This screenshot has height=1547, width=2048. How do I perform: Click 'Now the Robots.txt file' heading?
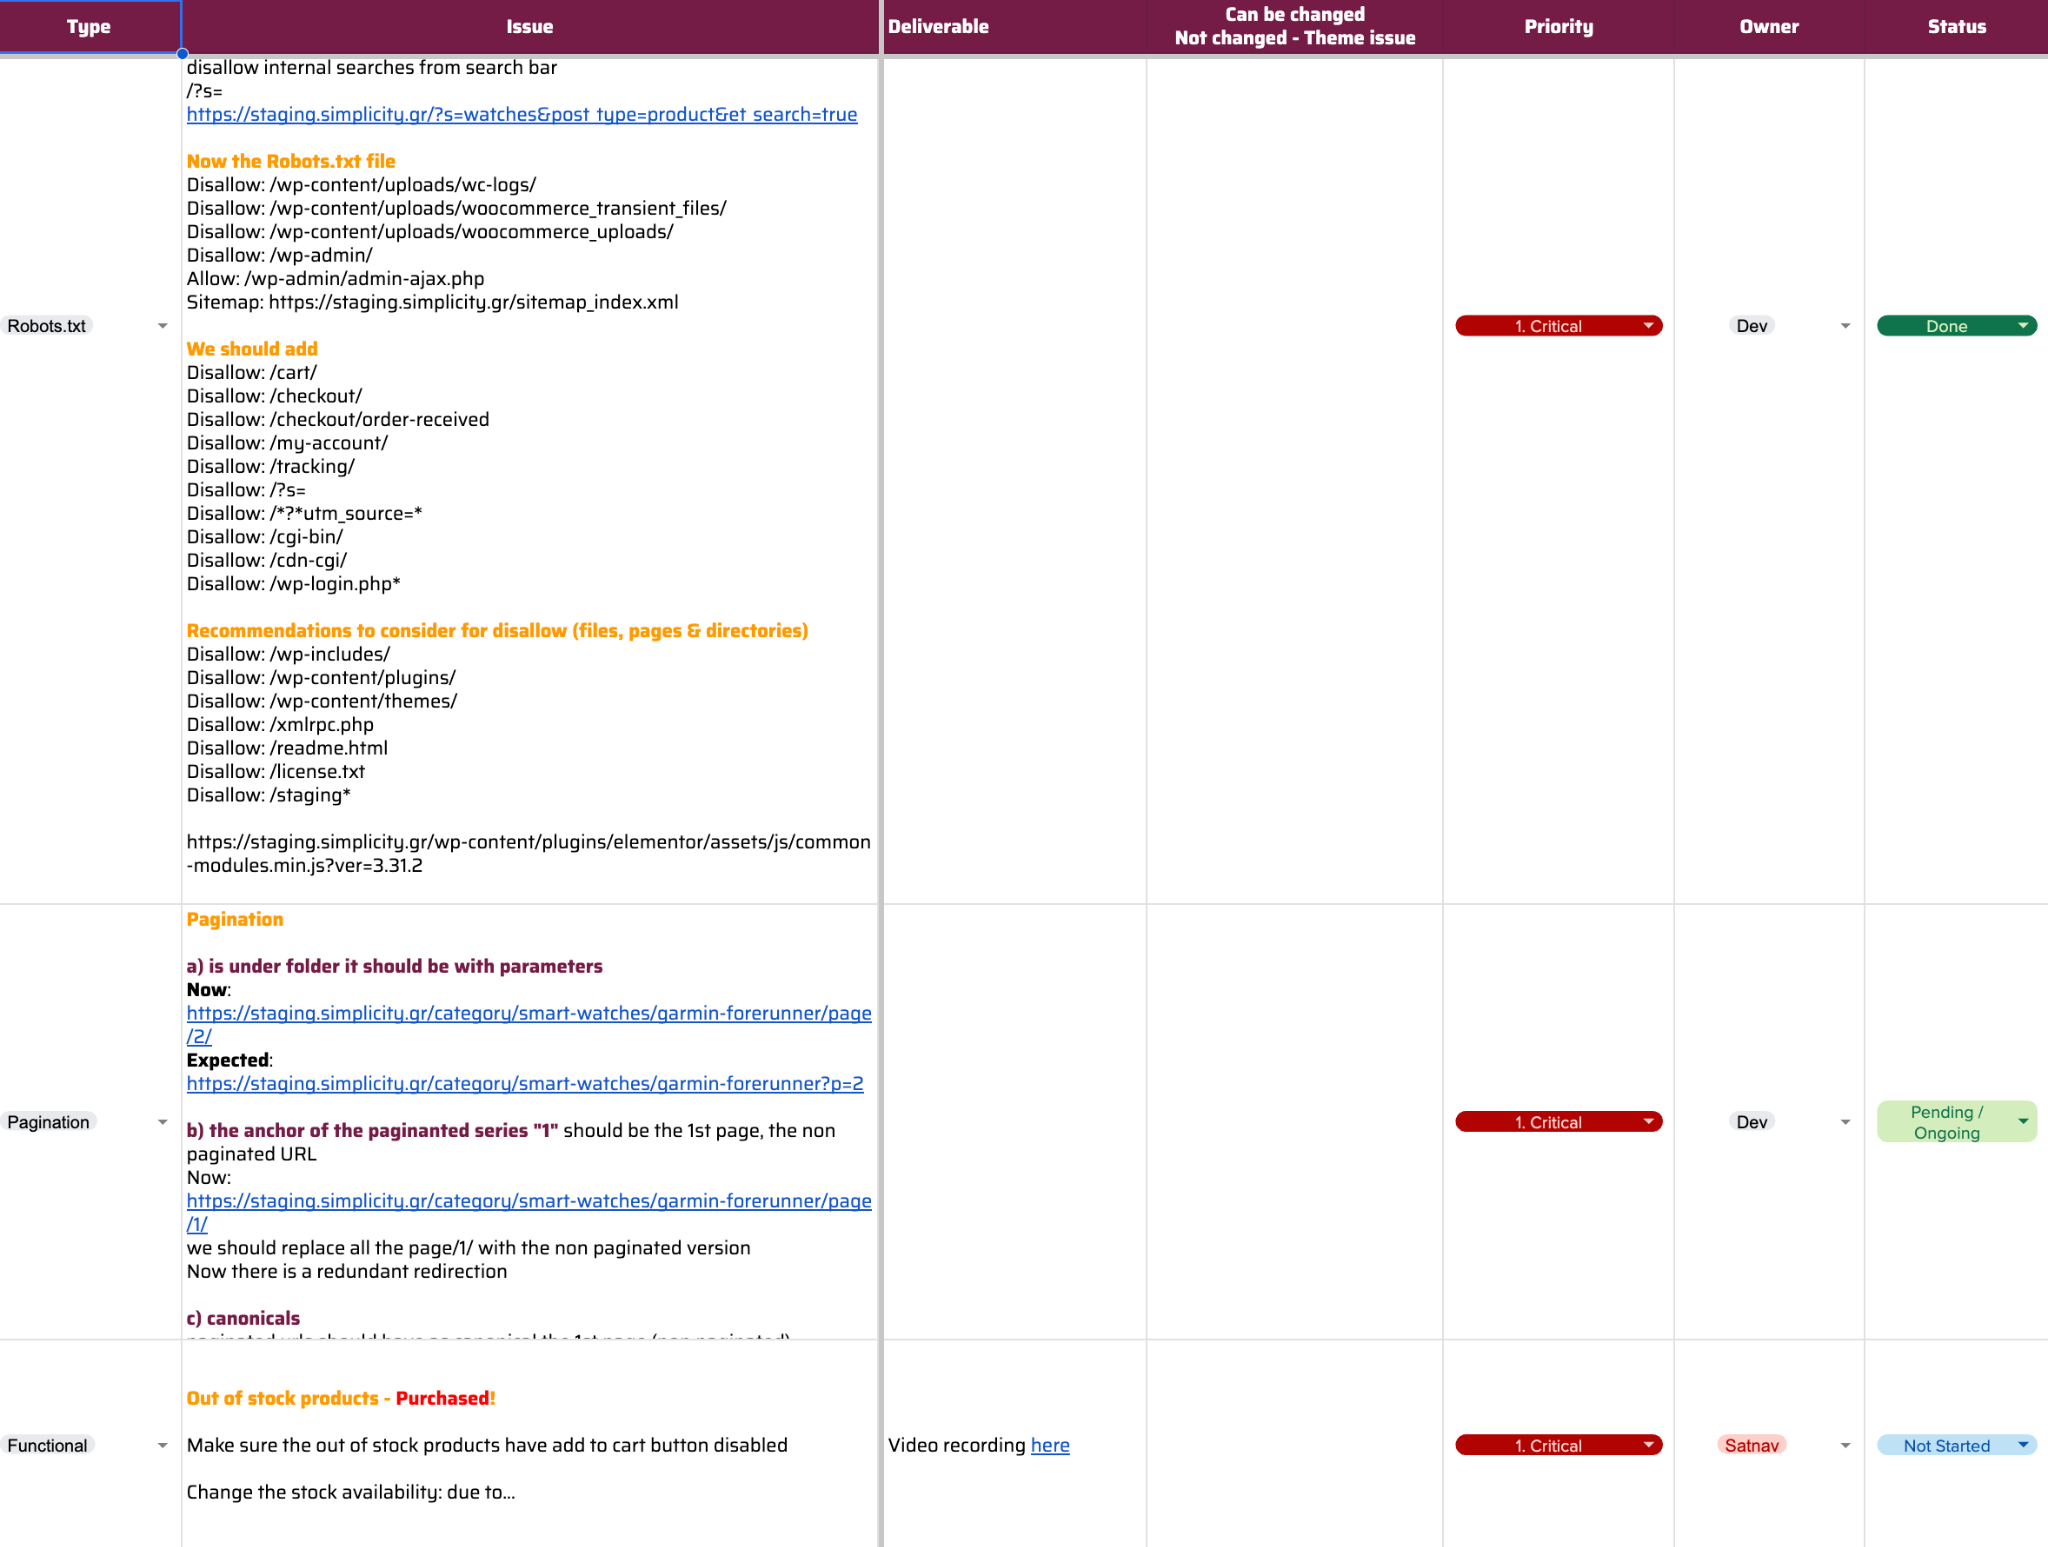click(x=290, y=161)
